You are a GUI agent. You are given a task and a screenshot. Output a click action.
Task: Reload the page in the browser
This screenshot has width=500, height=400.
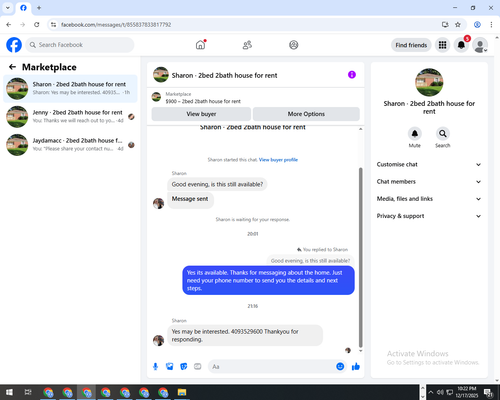pos(37,25)
